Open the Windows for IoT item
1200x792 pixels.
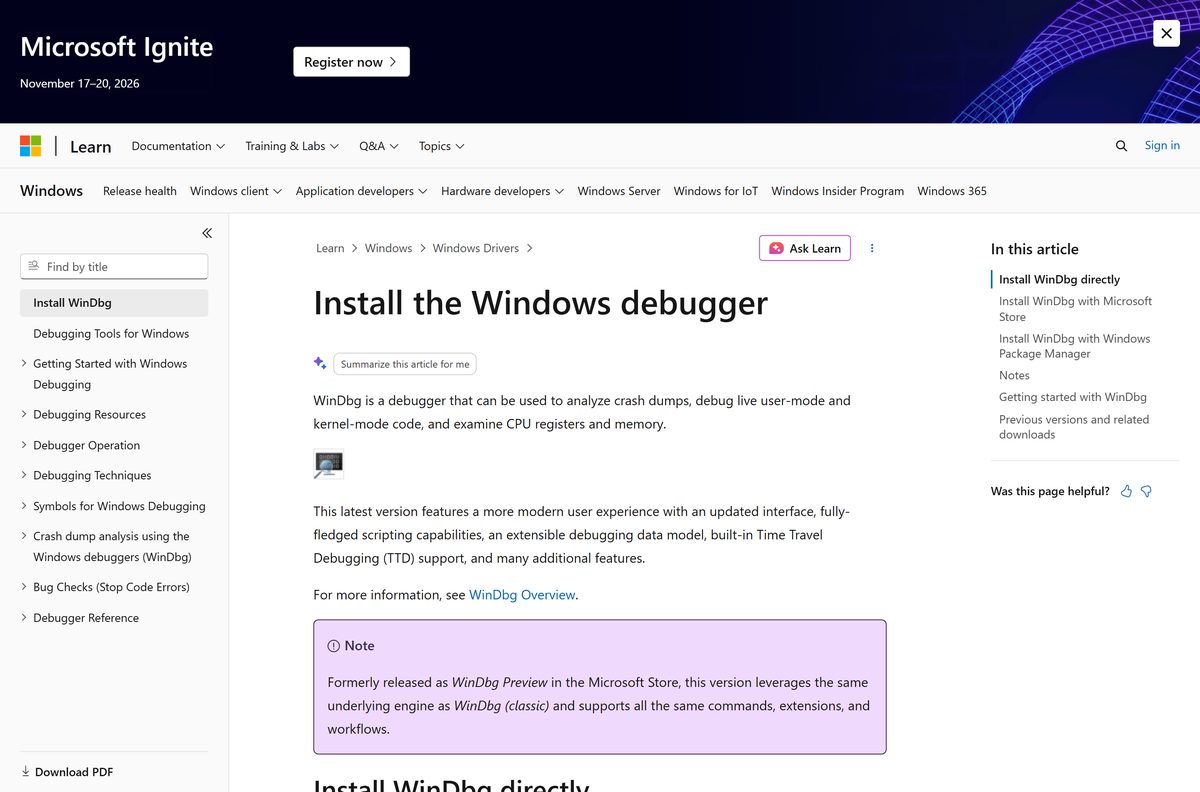[x=716, y=191]
